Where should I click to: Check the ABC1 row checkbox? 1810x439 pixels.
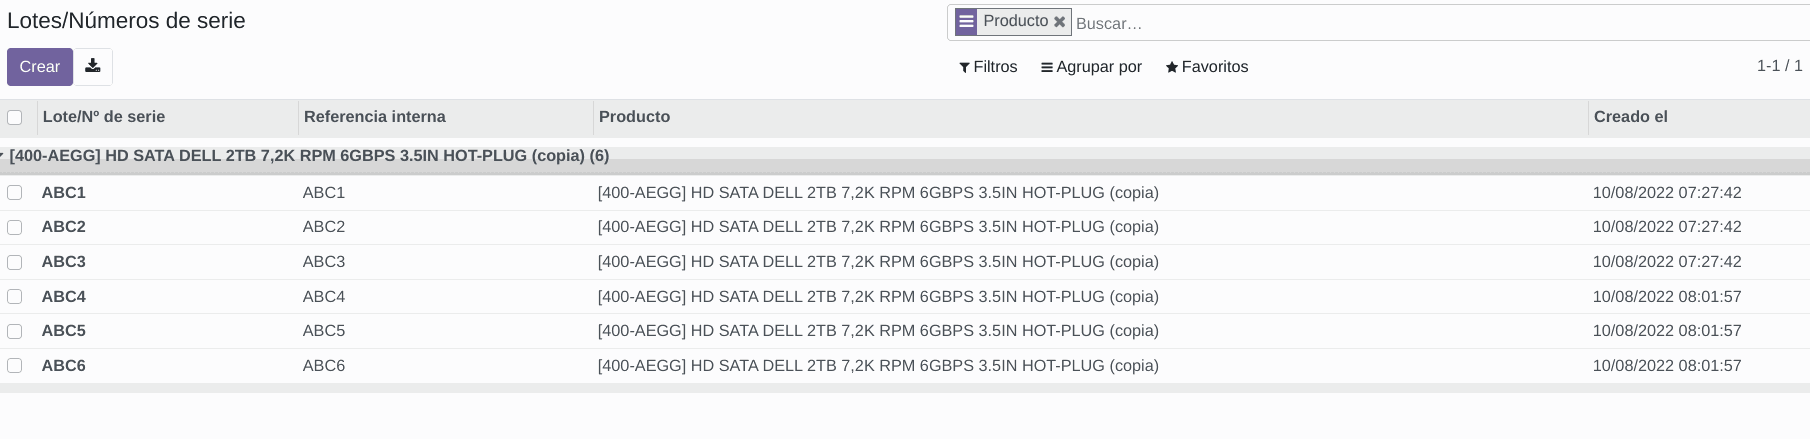coord(15,192)
